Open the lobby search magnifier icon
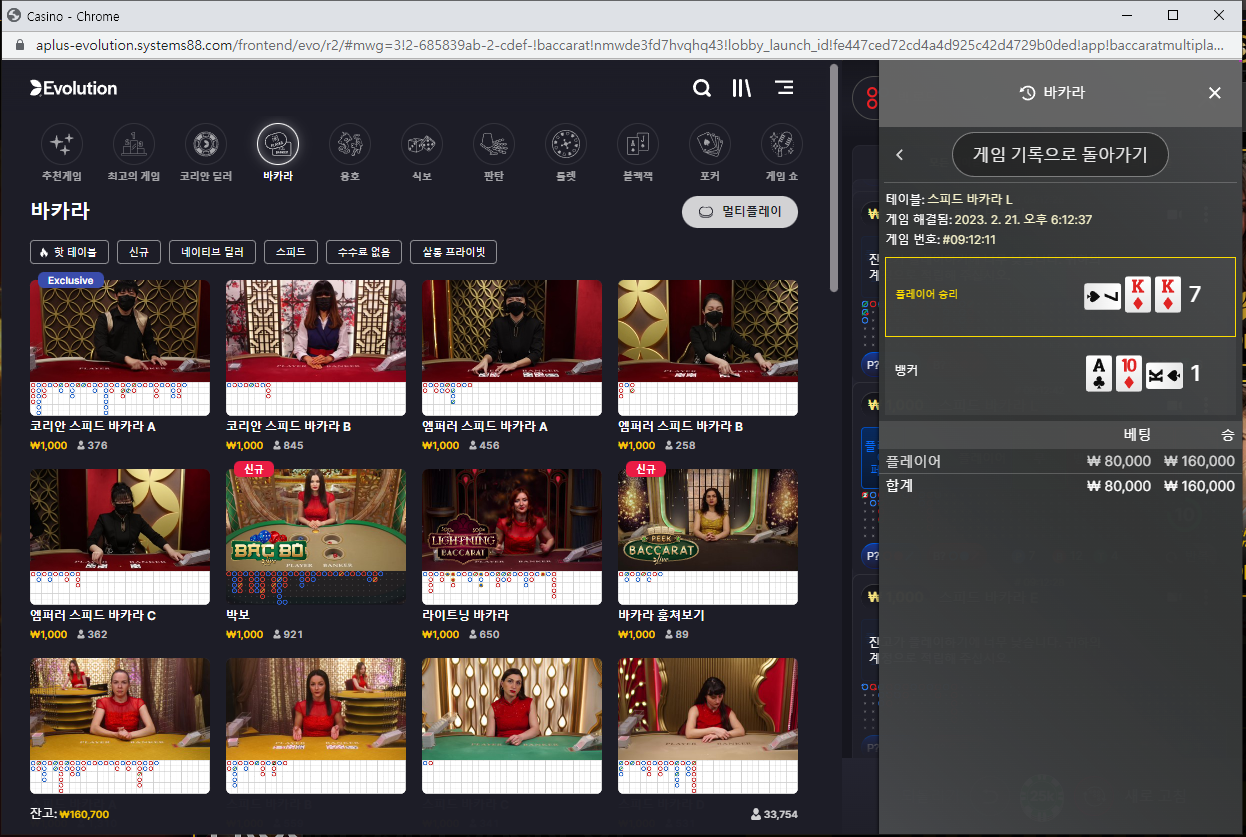 click(x=702, y=88)
